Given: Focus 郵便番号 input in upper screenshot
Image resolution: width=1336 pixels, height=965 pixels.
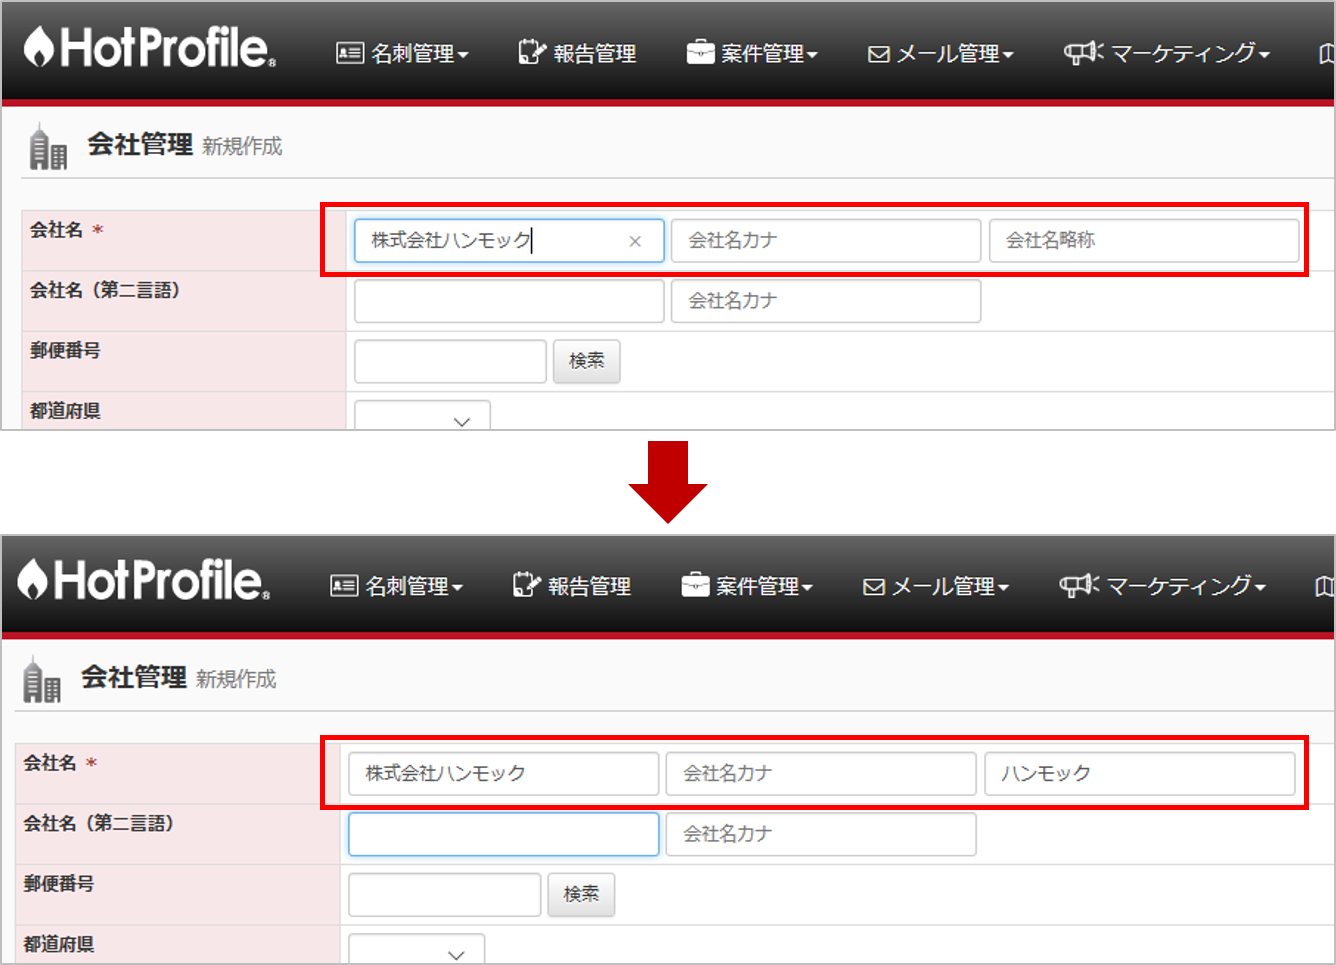Looking at the screenshot, I should [450, 361].
